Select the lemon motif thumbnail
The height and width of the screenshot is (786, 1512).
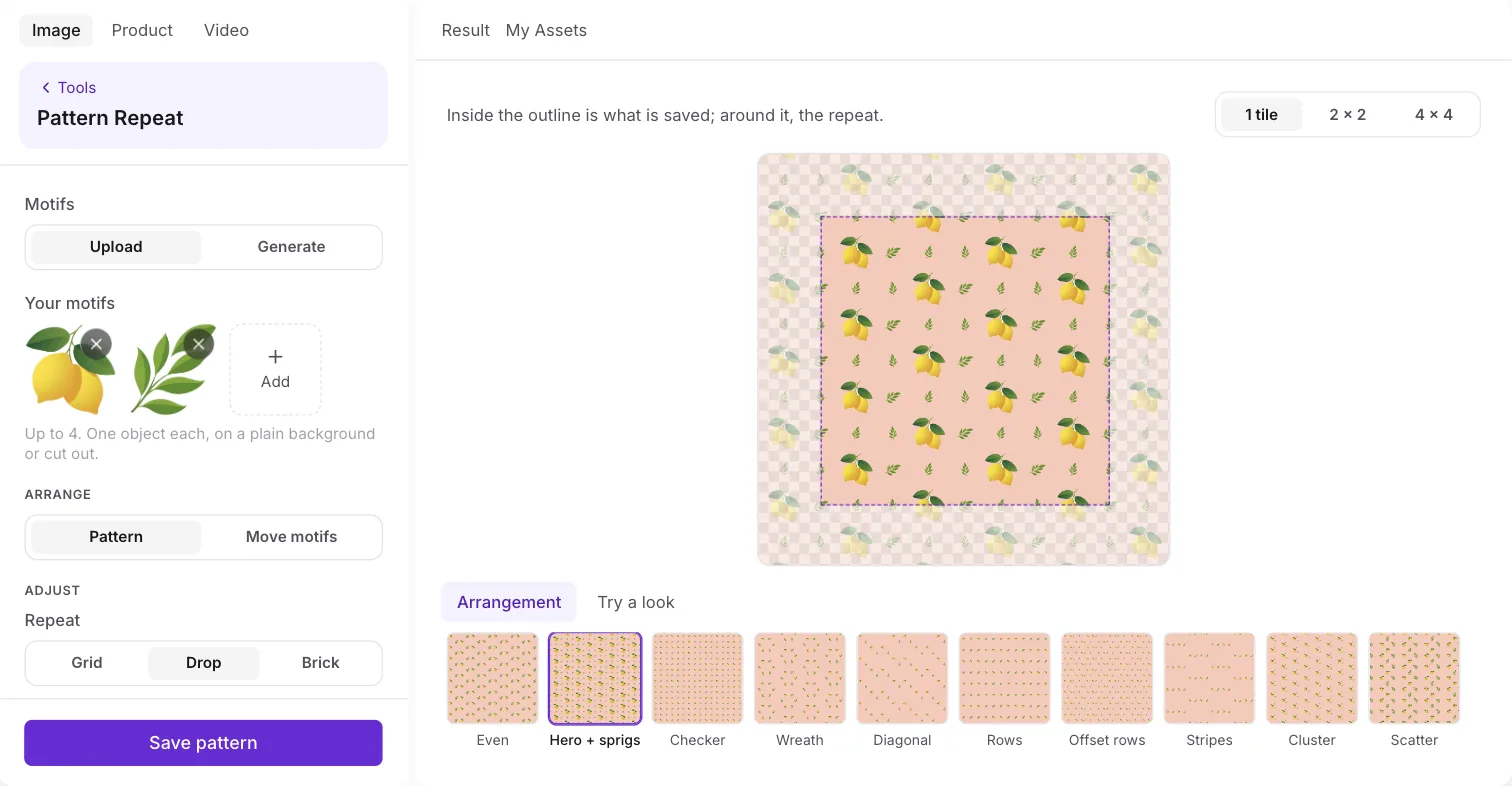tap(68, 369)
